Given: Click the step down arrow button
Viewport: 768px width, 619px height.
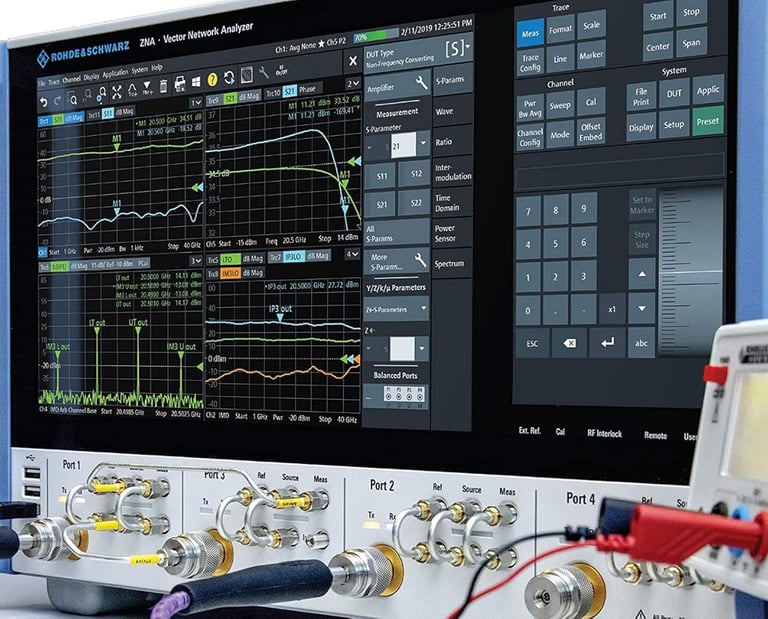Looking at the screenshot, I should [642, 309].
